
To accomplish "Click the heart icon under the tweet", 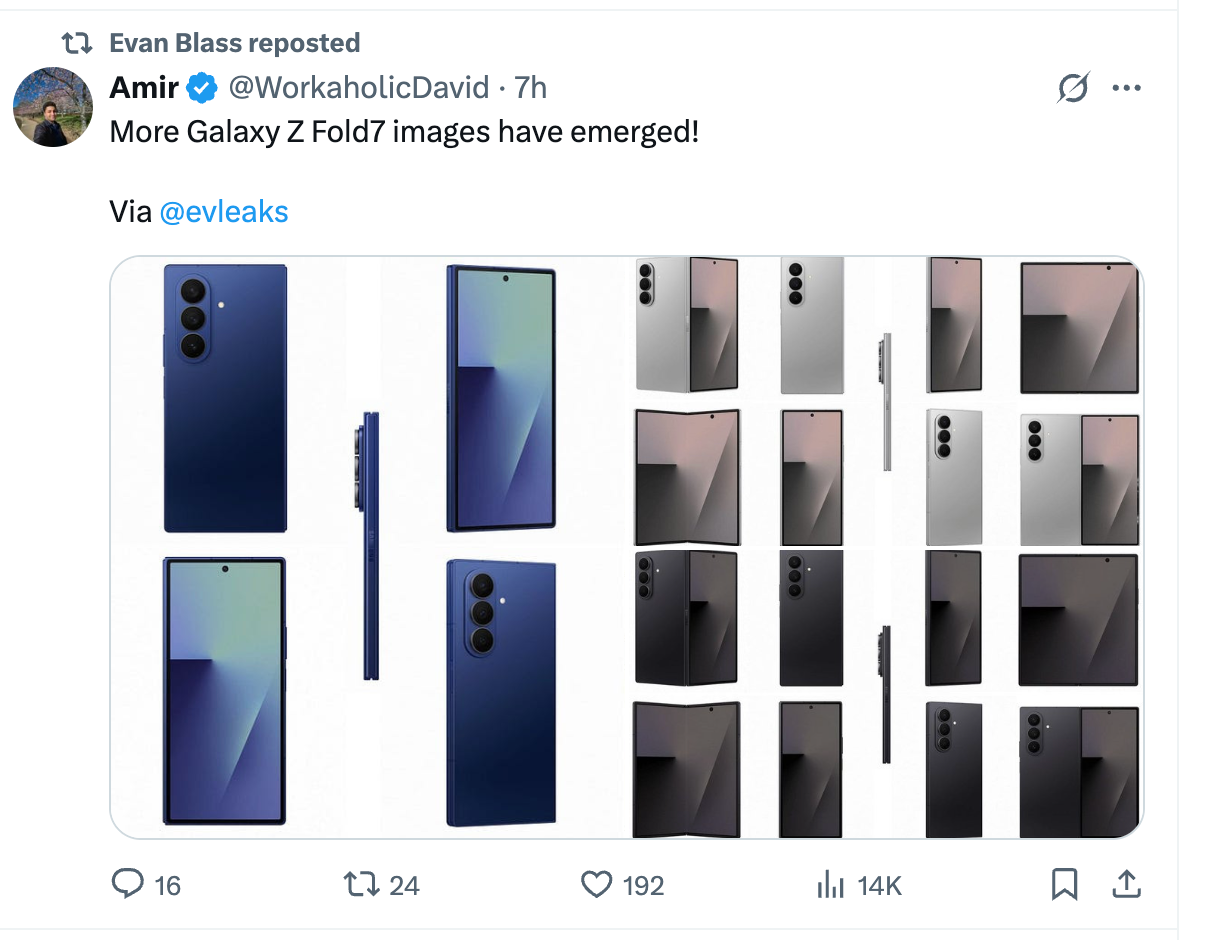I will coord(597,884).
